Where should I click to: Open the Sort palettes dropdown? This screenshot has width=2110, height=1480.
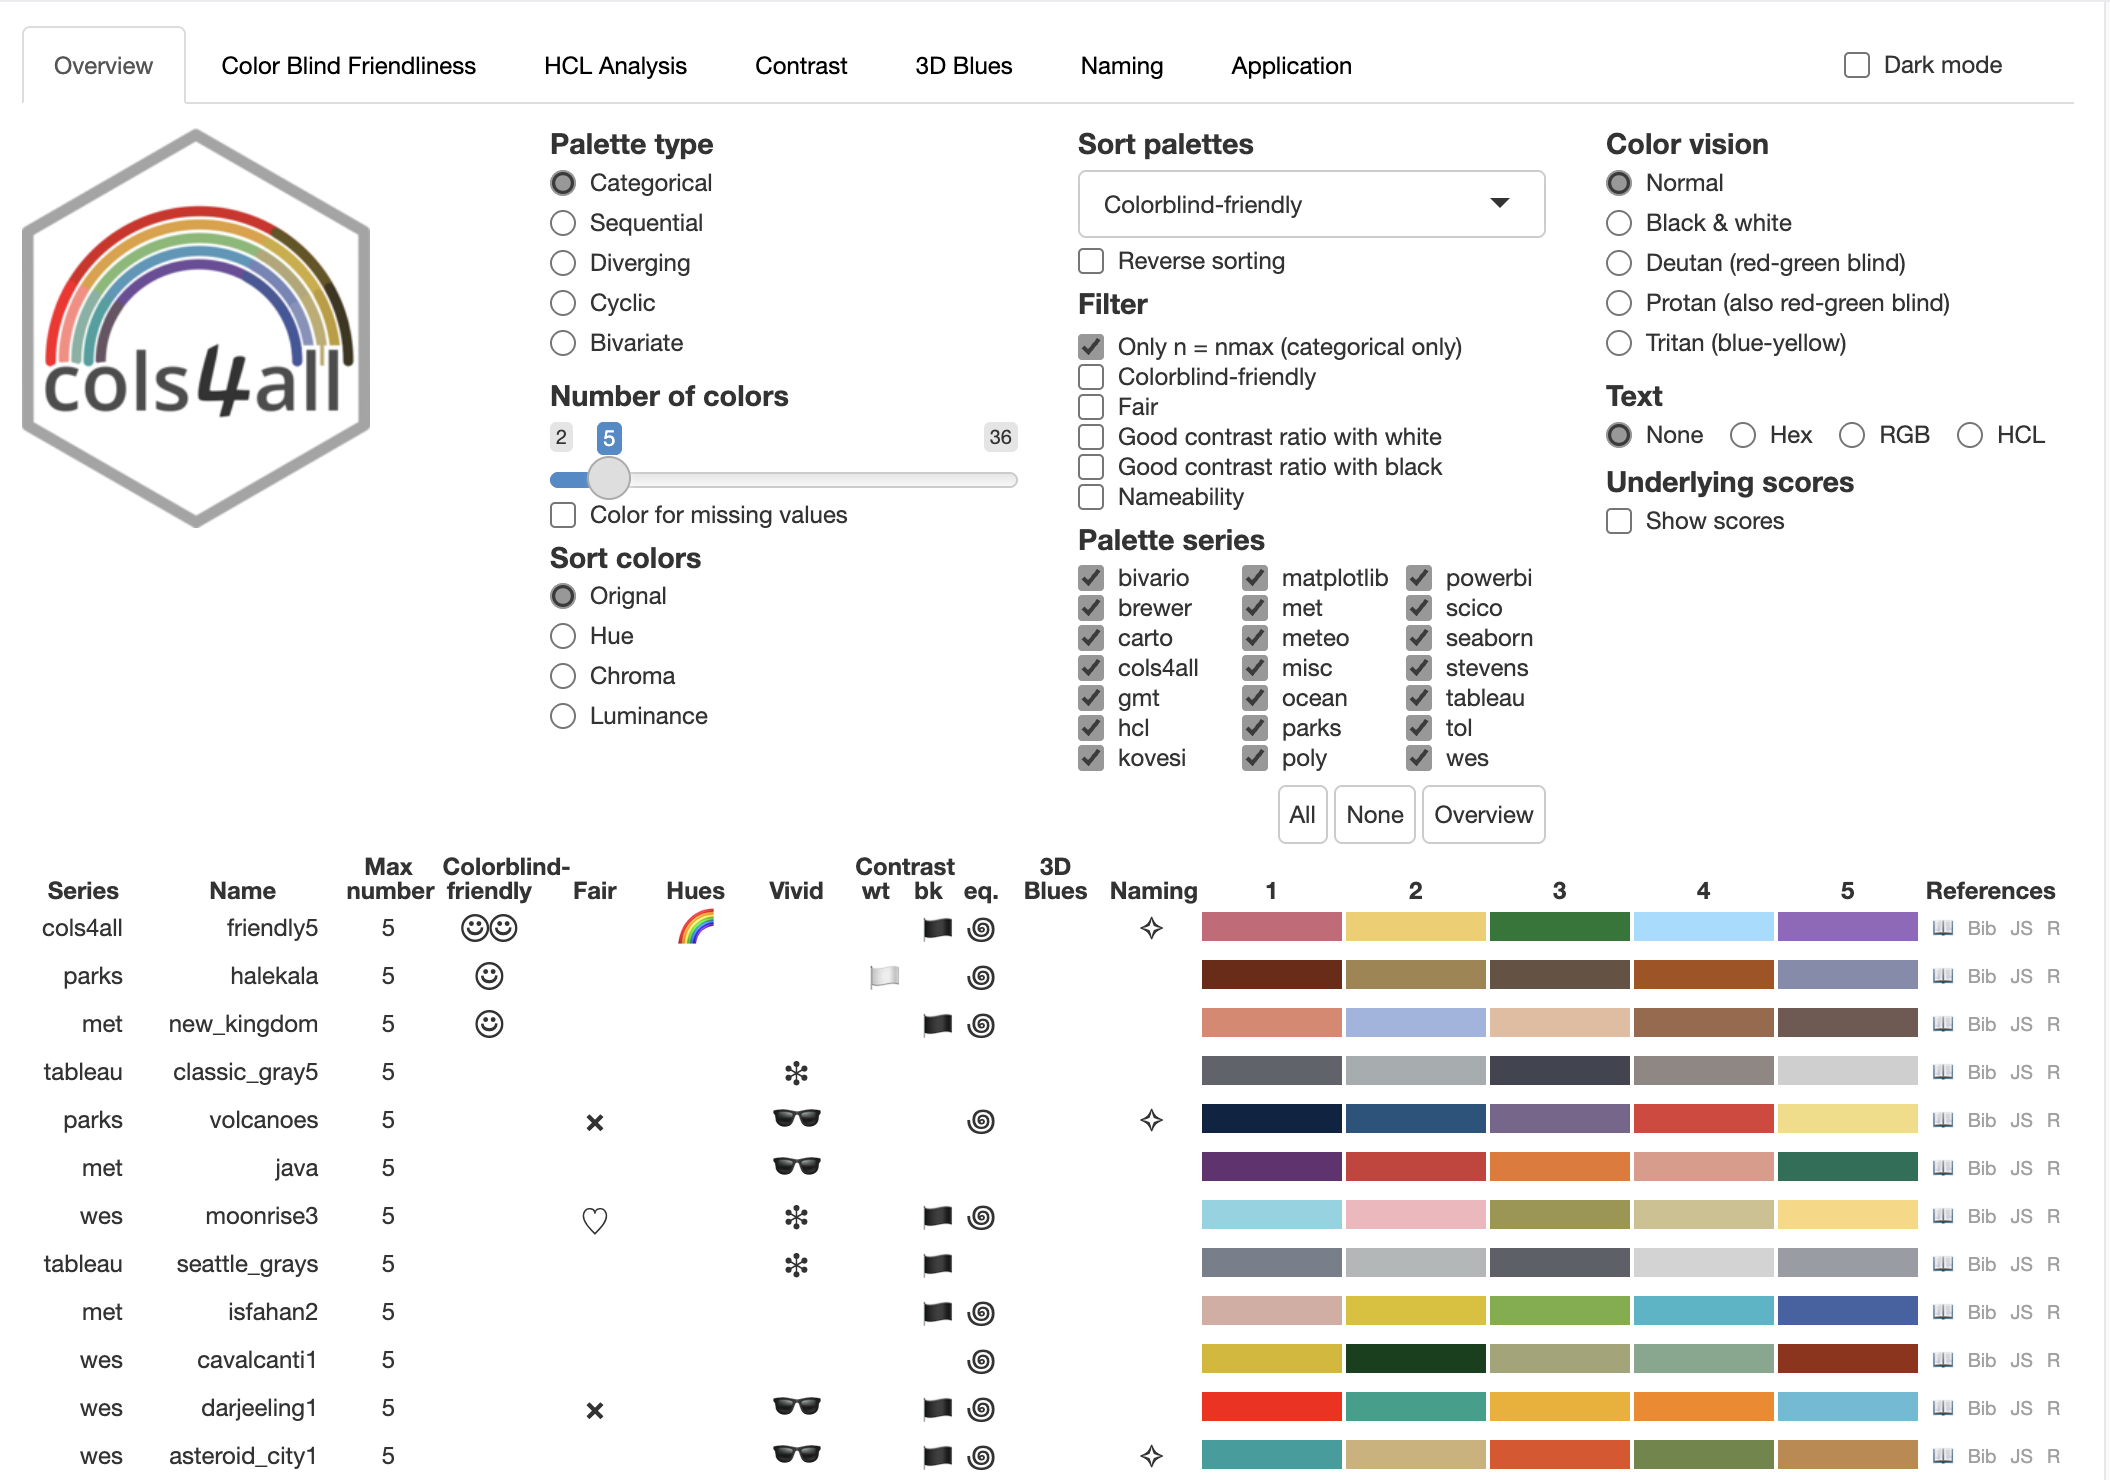pyautogui.click(x=1311, y=204)
